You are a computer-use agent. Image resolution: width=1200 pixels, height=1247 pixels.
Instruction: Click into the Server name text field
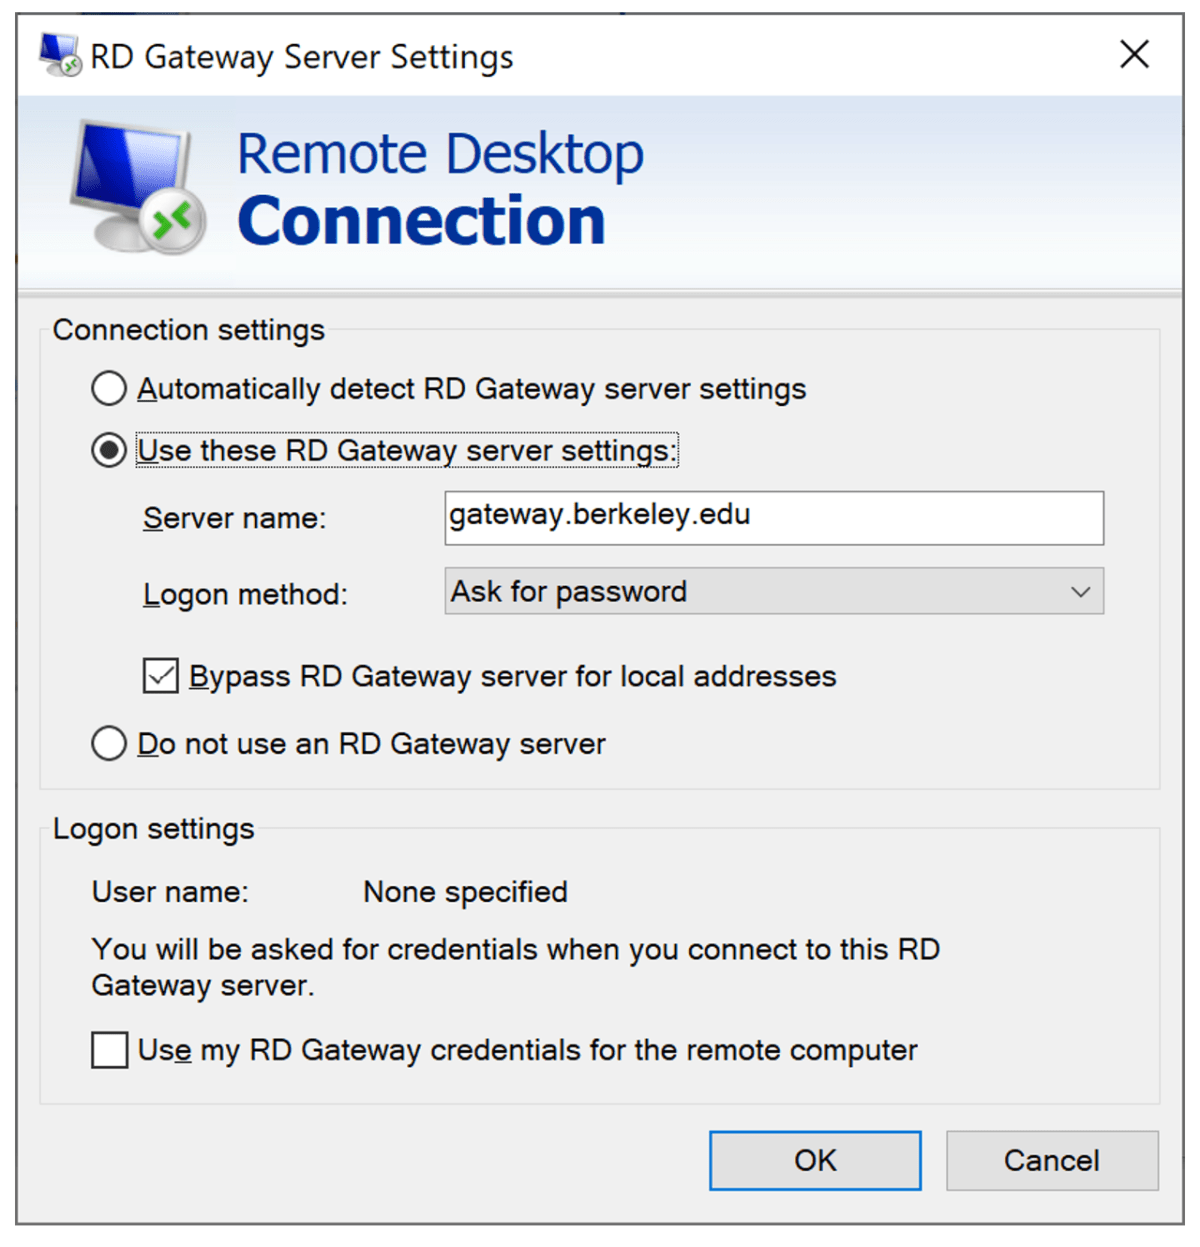click(x=773, y=518)
